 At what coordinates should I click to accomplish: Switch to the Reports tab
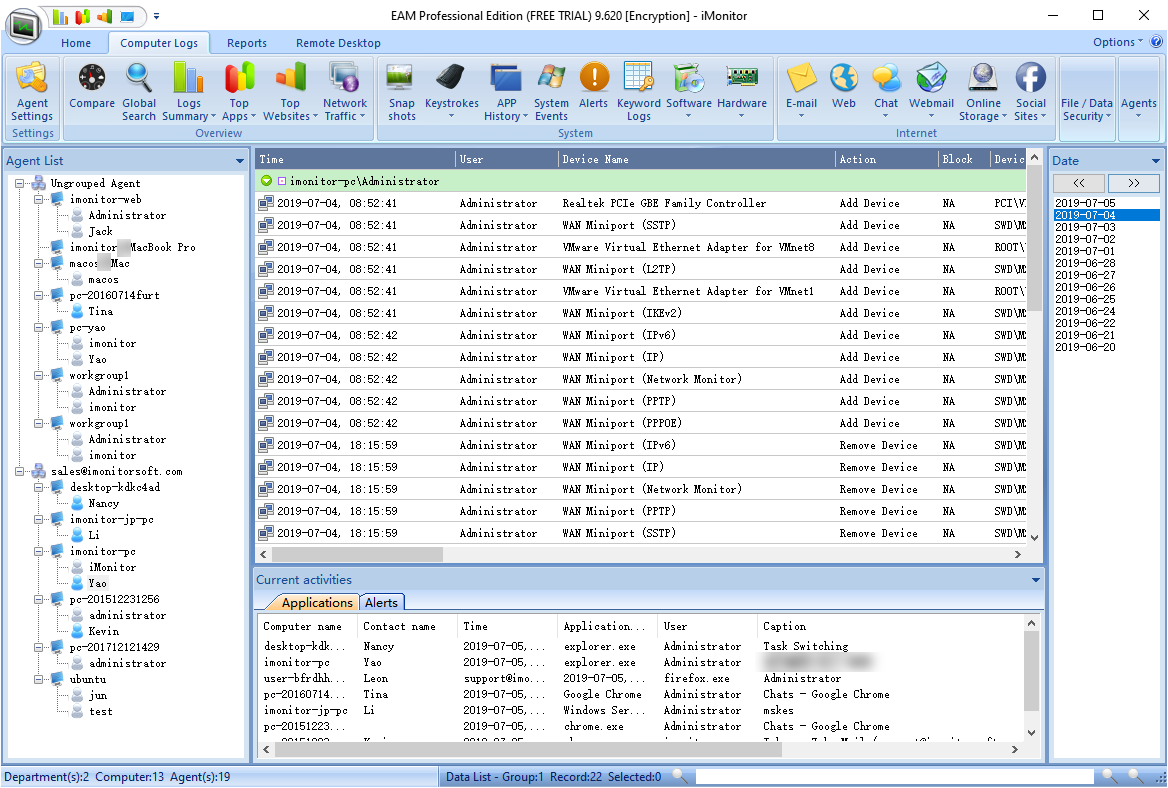(x=247, y=43)
